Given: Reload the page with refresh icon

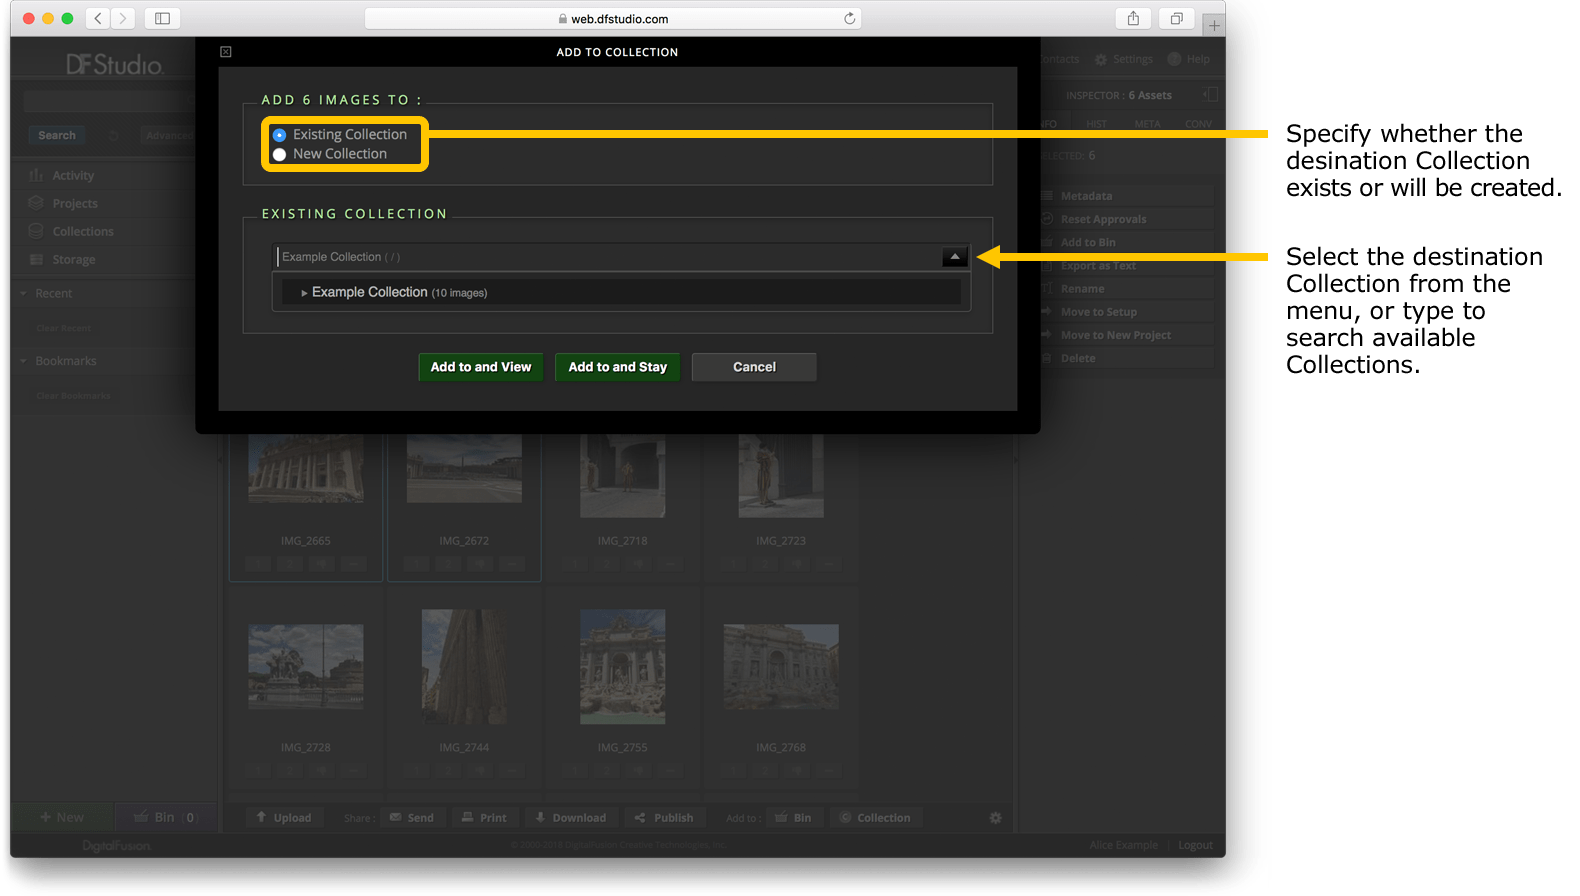Looking at the screenshot, I should tap(849, 18).
